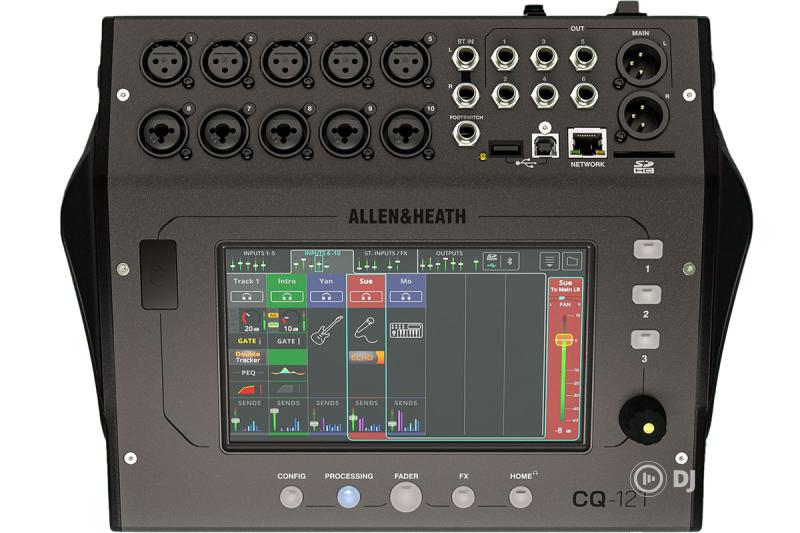
Task: Click the ST IN L jack
Action: pos(465,58)
